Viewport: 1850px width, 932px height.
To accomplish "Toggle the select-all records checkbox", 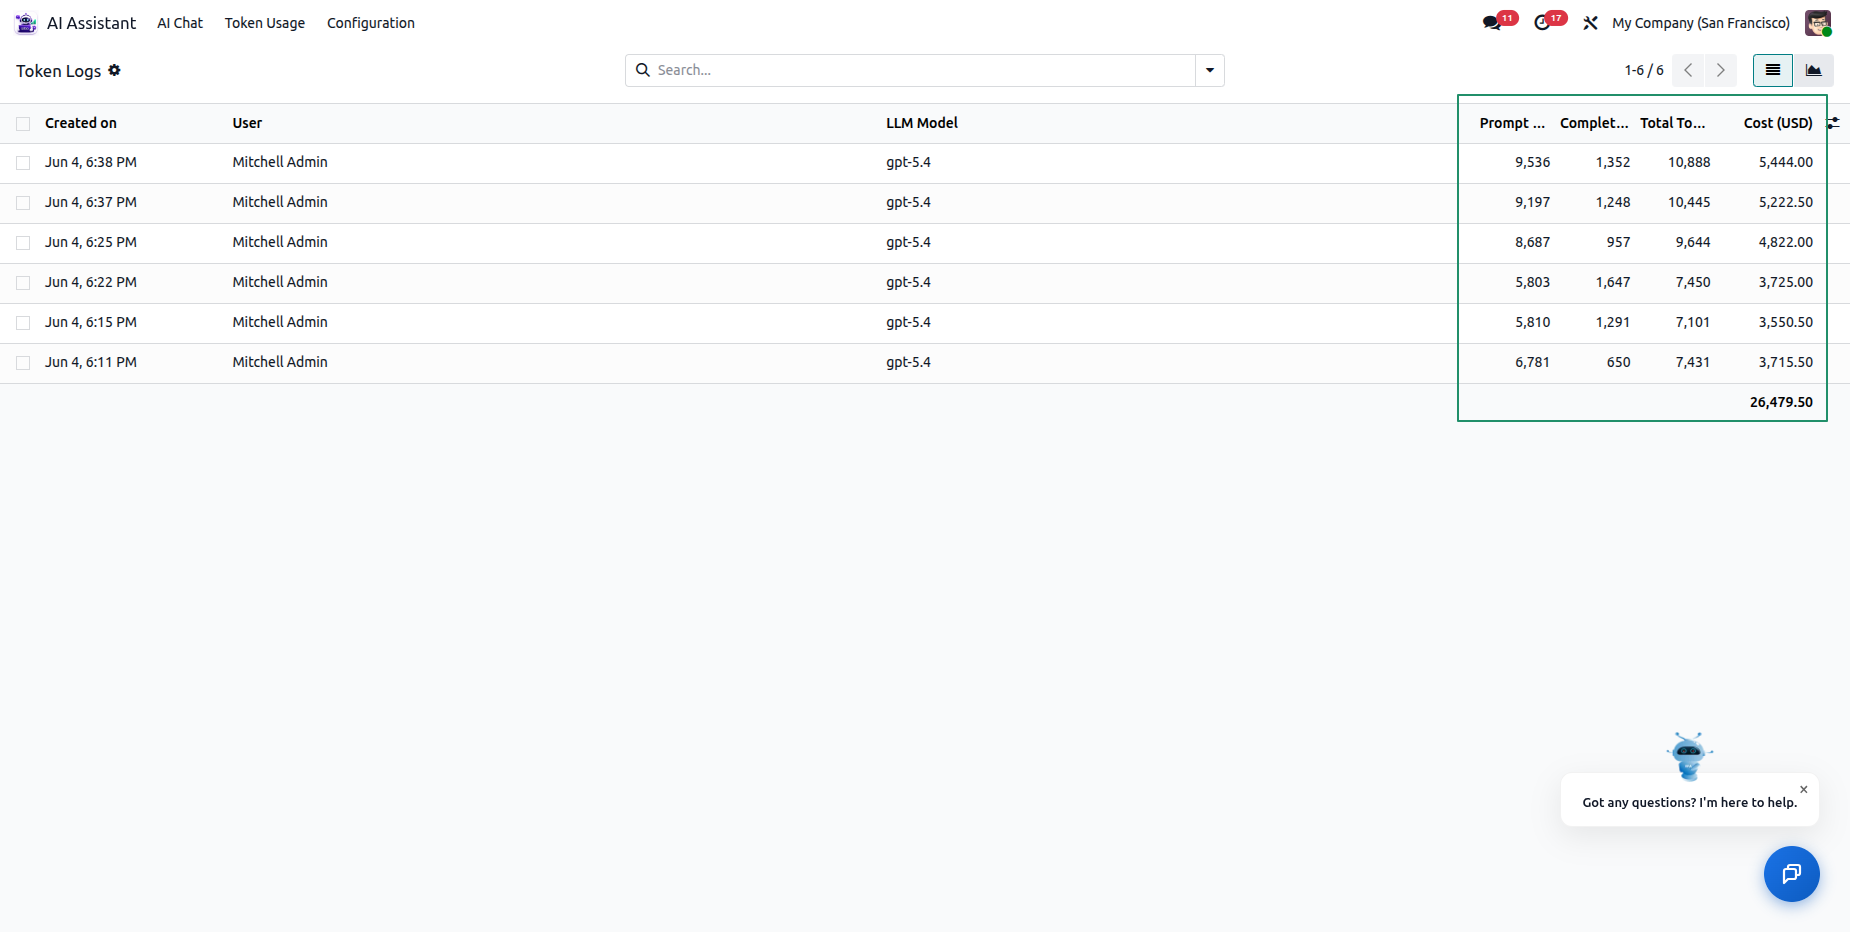I will coord(23,124).
